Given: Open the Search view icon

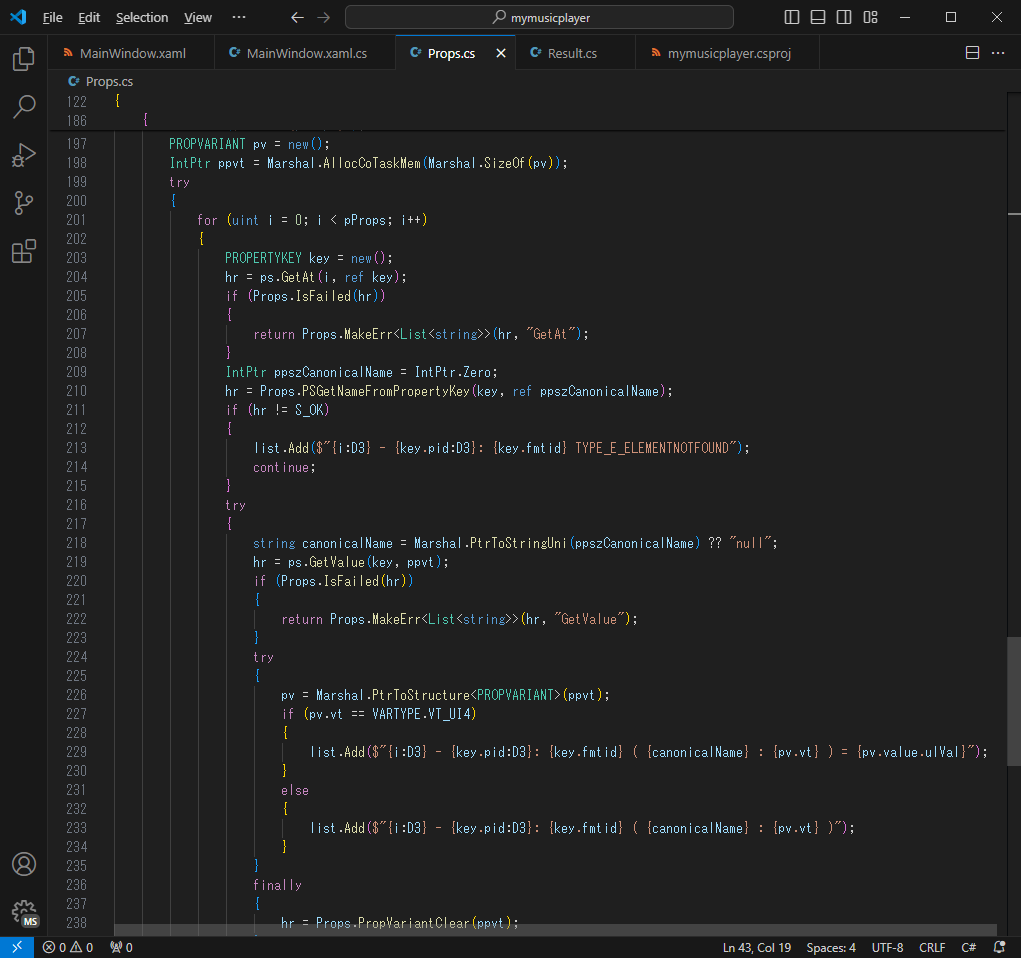Looking at the screenshot, I should tap(24, 106).
